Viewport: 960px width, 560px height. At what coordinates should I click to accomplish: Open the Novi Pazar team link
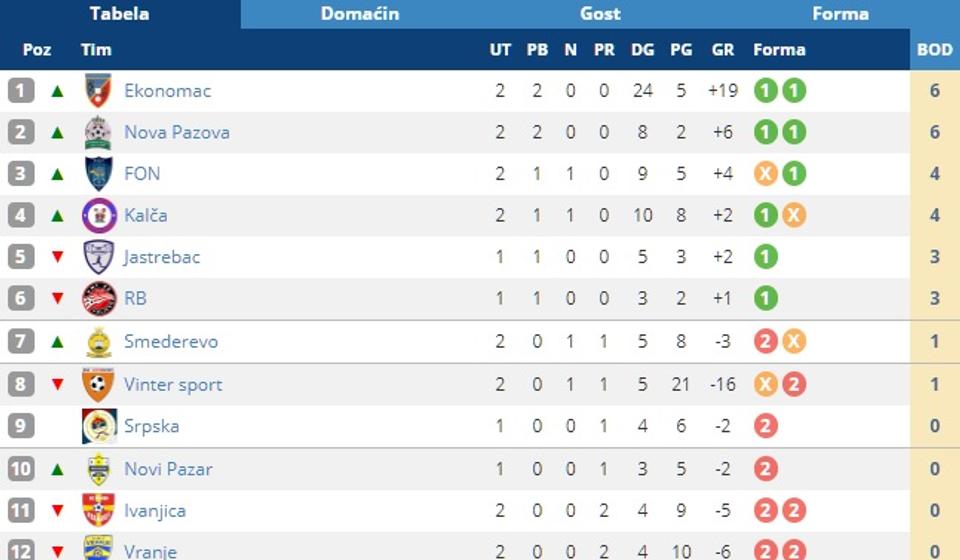168,469
